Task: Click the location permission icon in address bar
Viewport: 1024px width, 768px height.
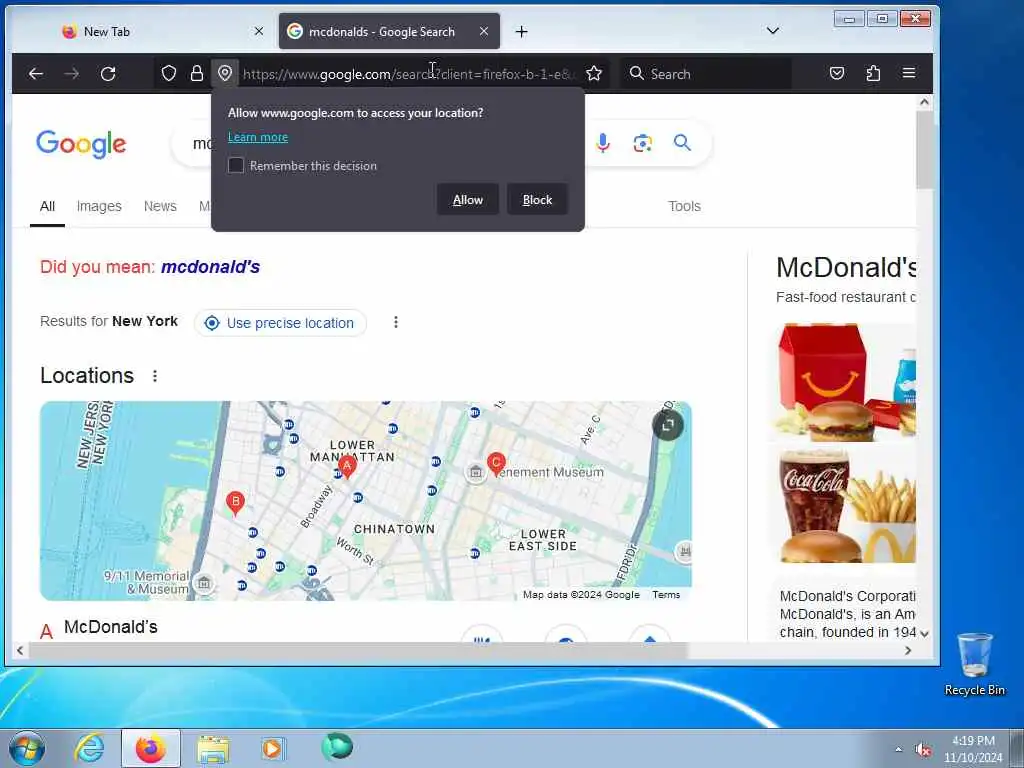Action: (225, 73)
